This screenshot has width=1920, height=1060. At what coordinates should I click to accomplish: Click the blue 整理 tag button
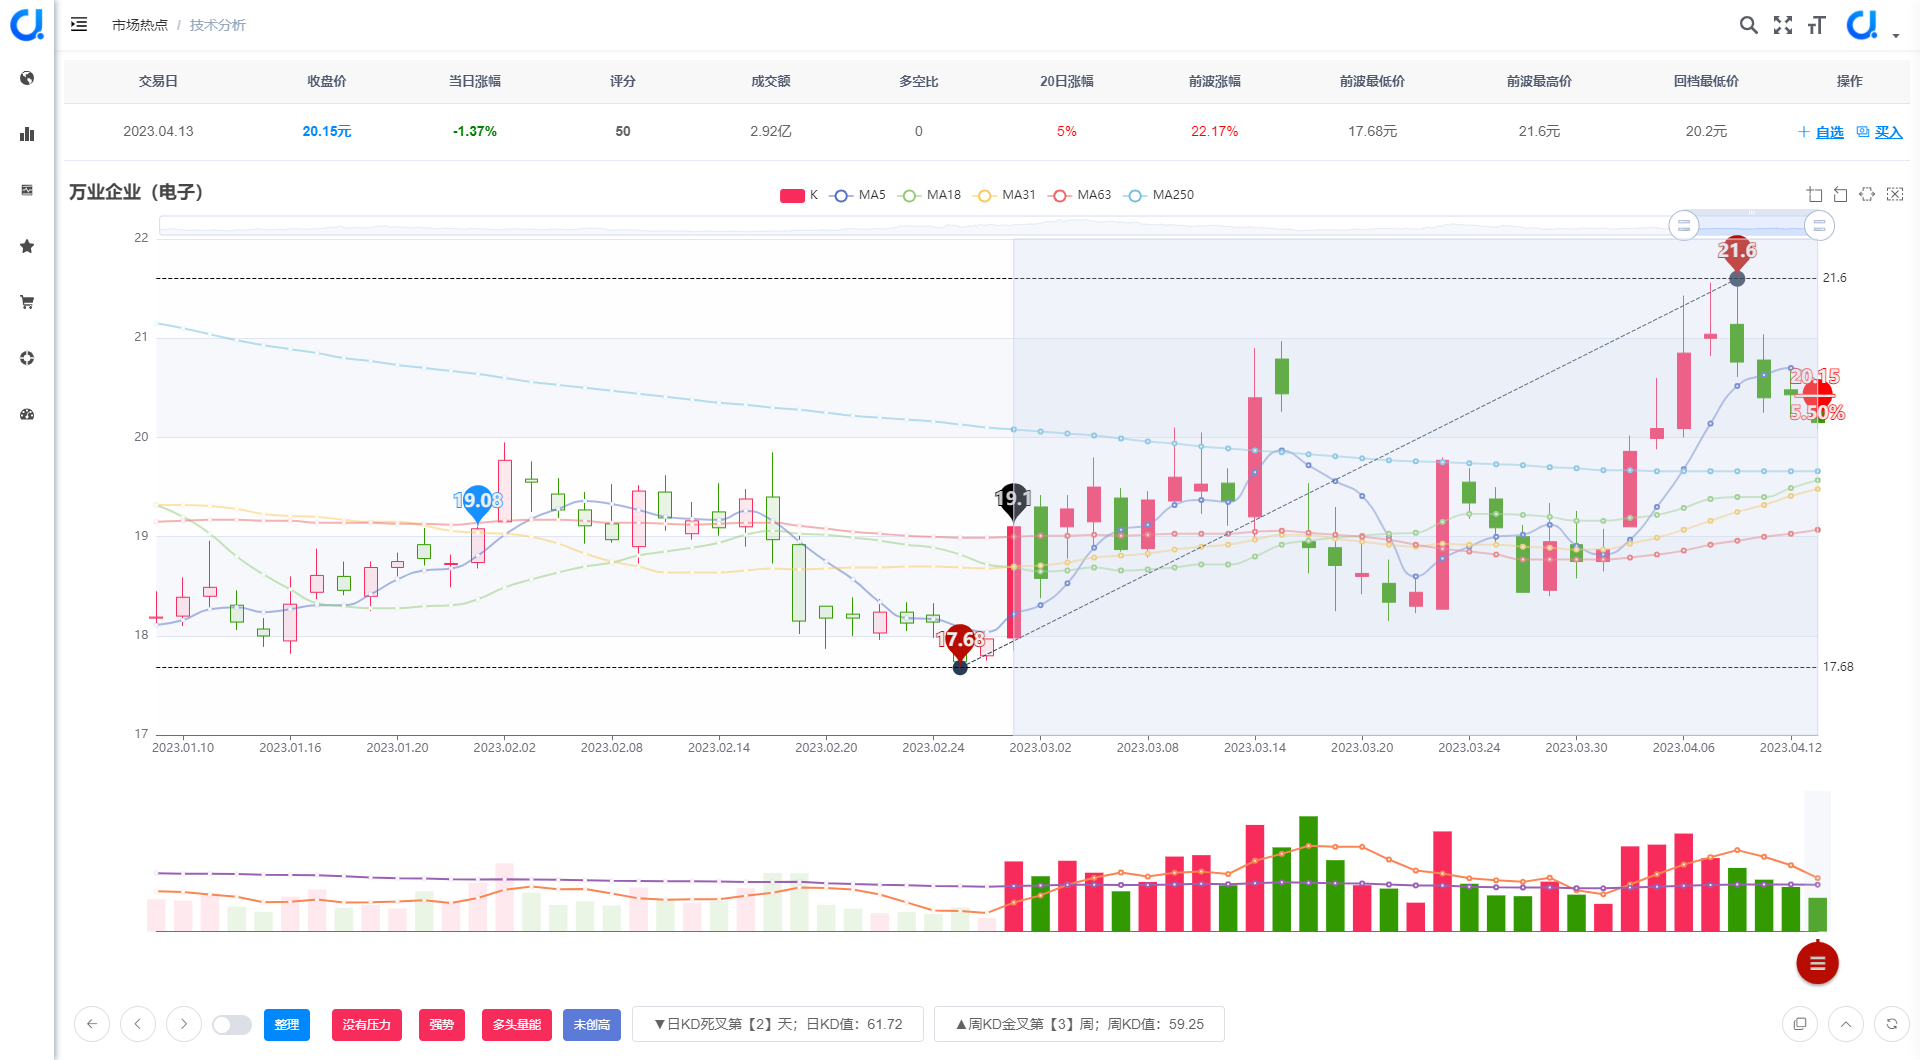(x=287, y=1025)
